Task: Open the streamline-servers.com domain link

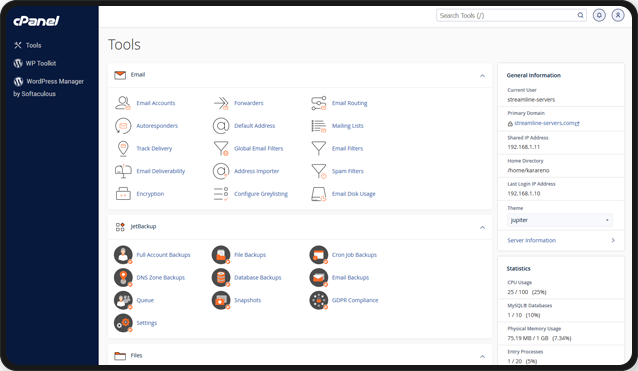Action: [x=544, y=123]
